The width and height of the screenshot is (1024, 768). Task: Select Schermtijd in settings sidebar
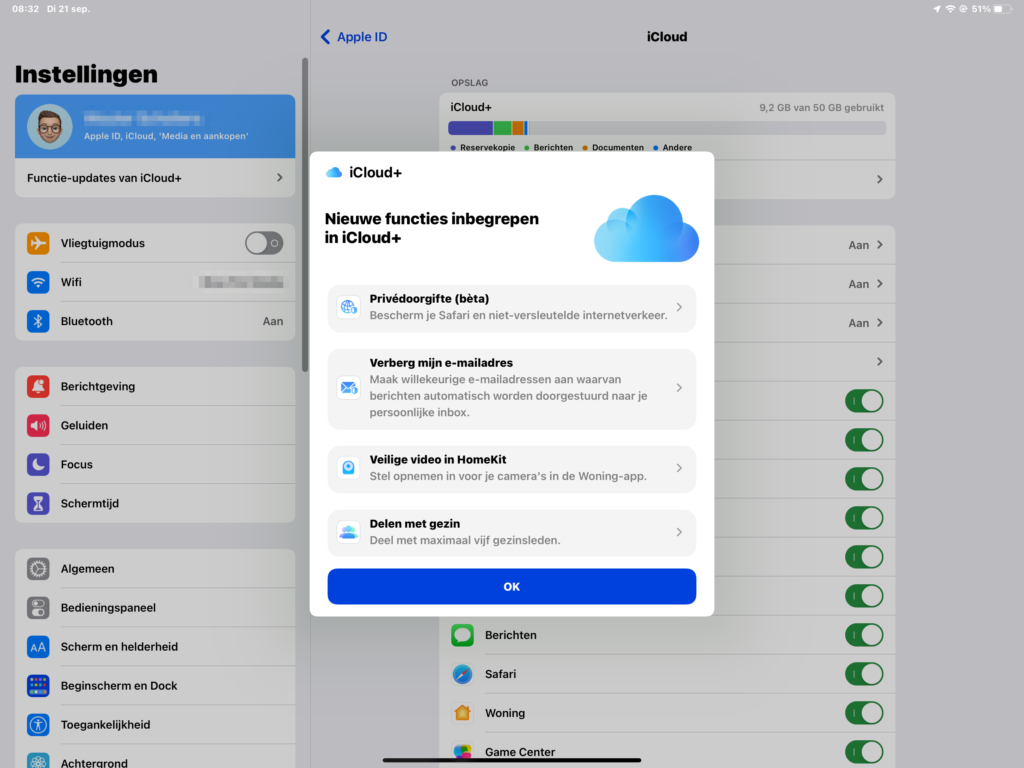pos(155,504)
